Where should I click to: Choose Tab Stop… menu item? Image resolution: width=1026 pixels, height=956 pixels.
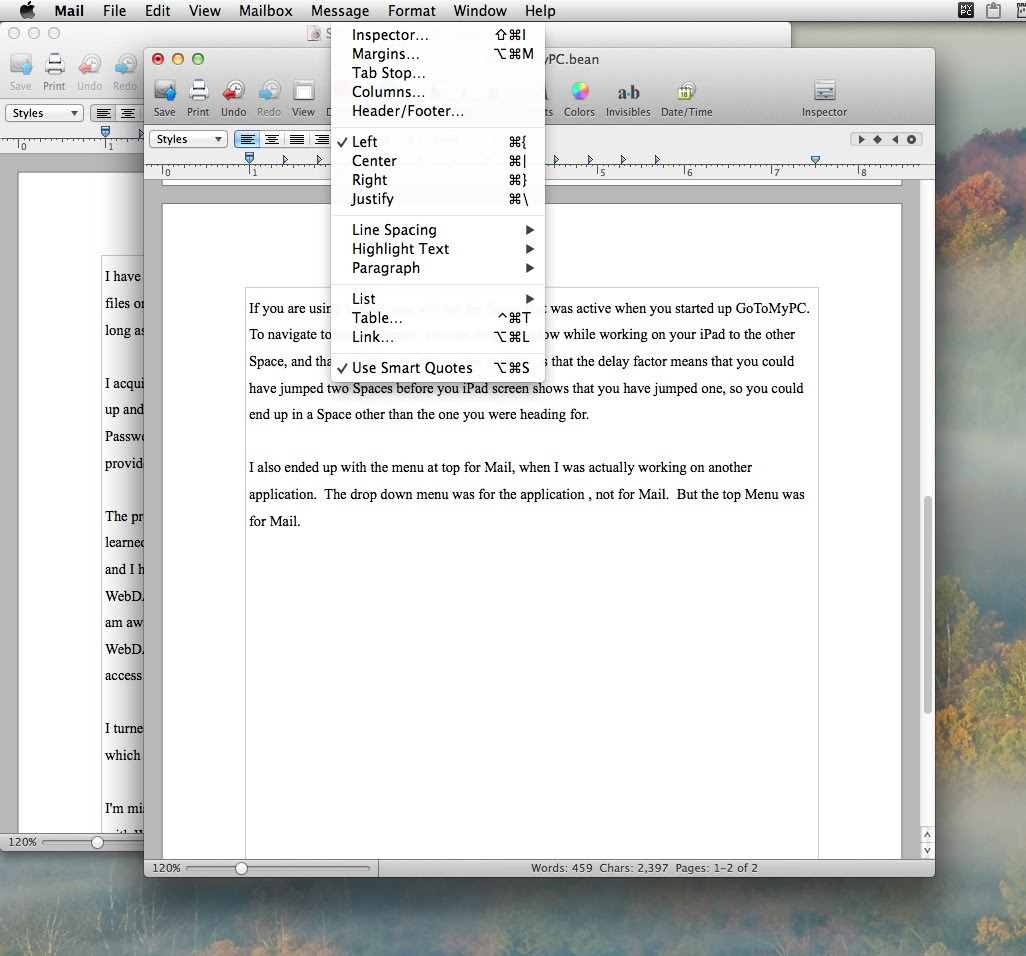pos(438,73)
